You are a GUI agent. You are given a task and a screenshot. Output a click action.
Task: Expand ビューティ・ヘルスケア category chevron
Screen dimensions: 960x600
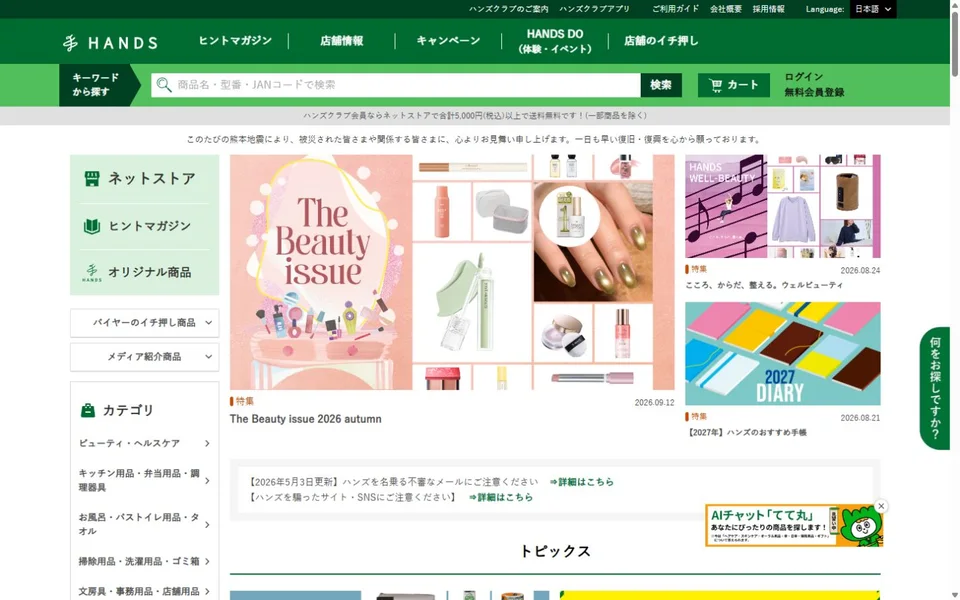[x=207, y=443]
